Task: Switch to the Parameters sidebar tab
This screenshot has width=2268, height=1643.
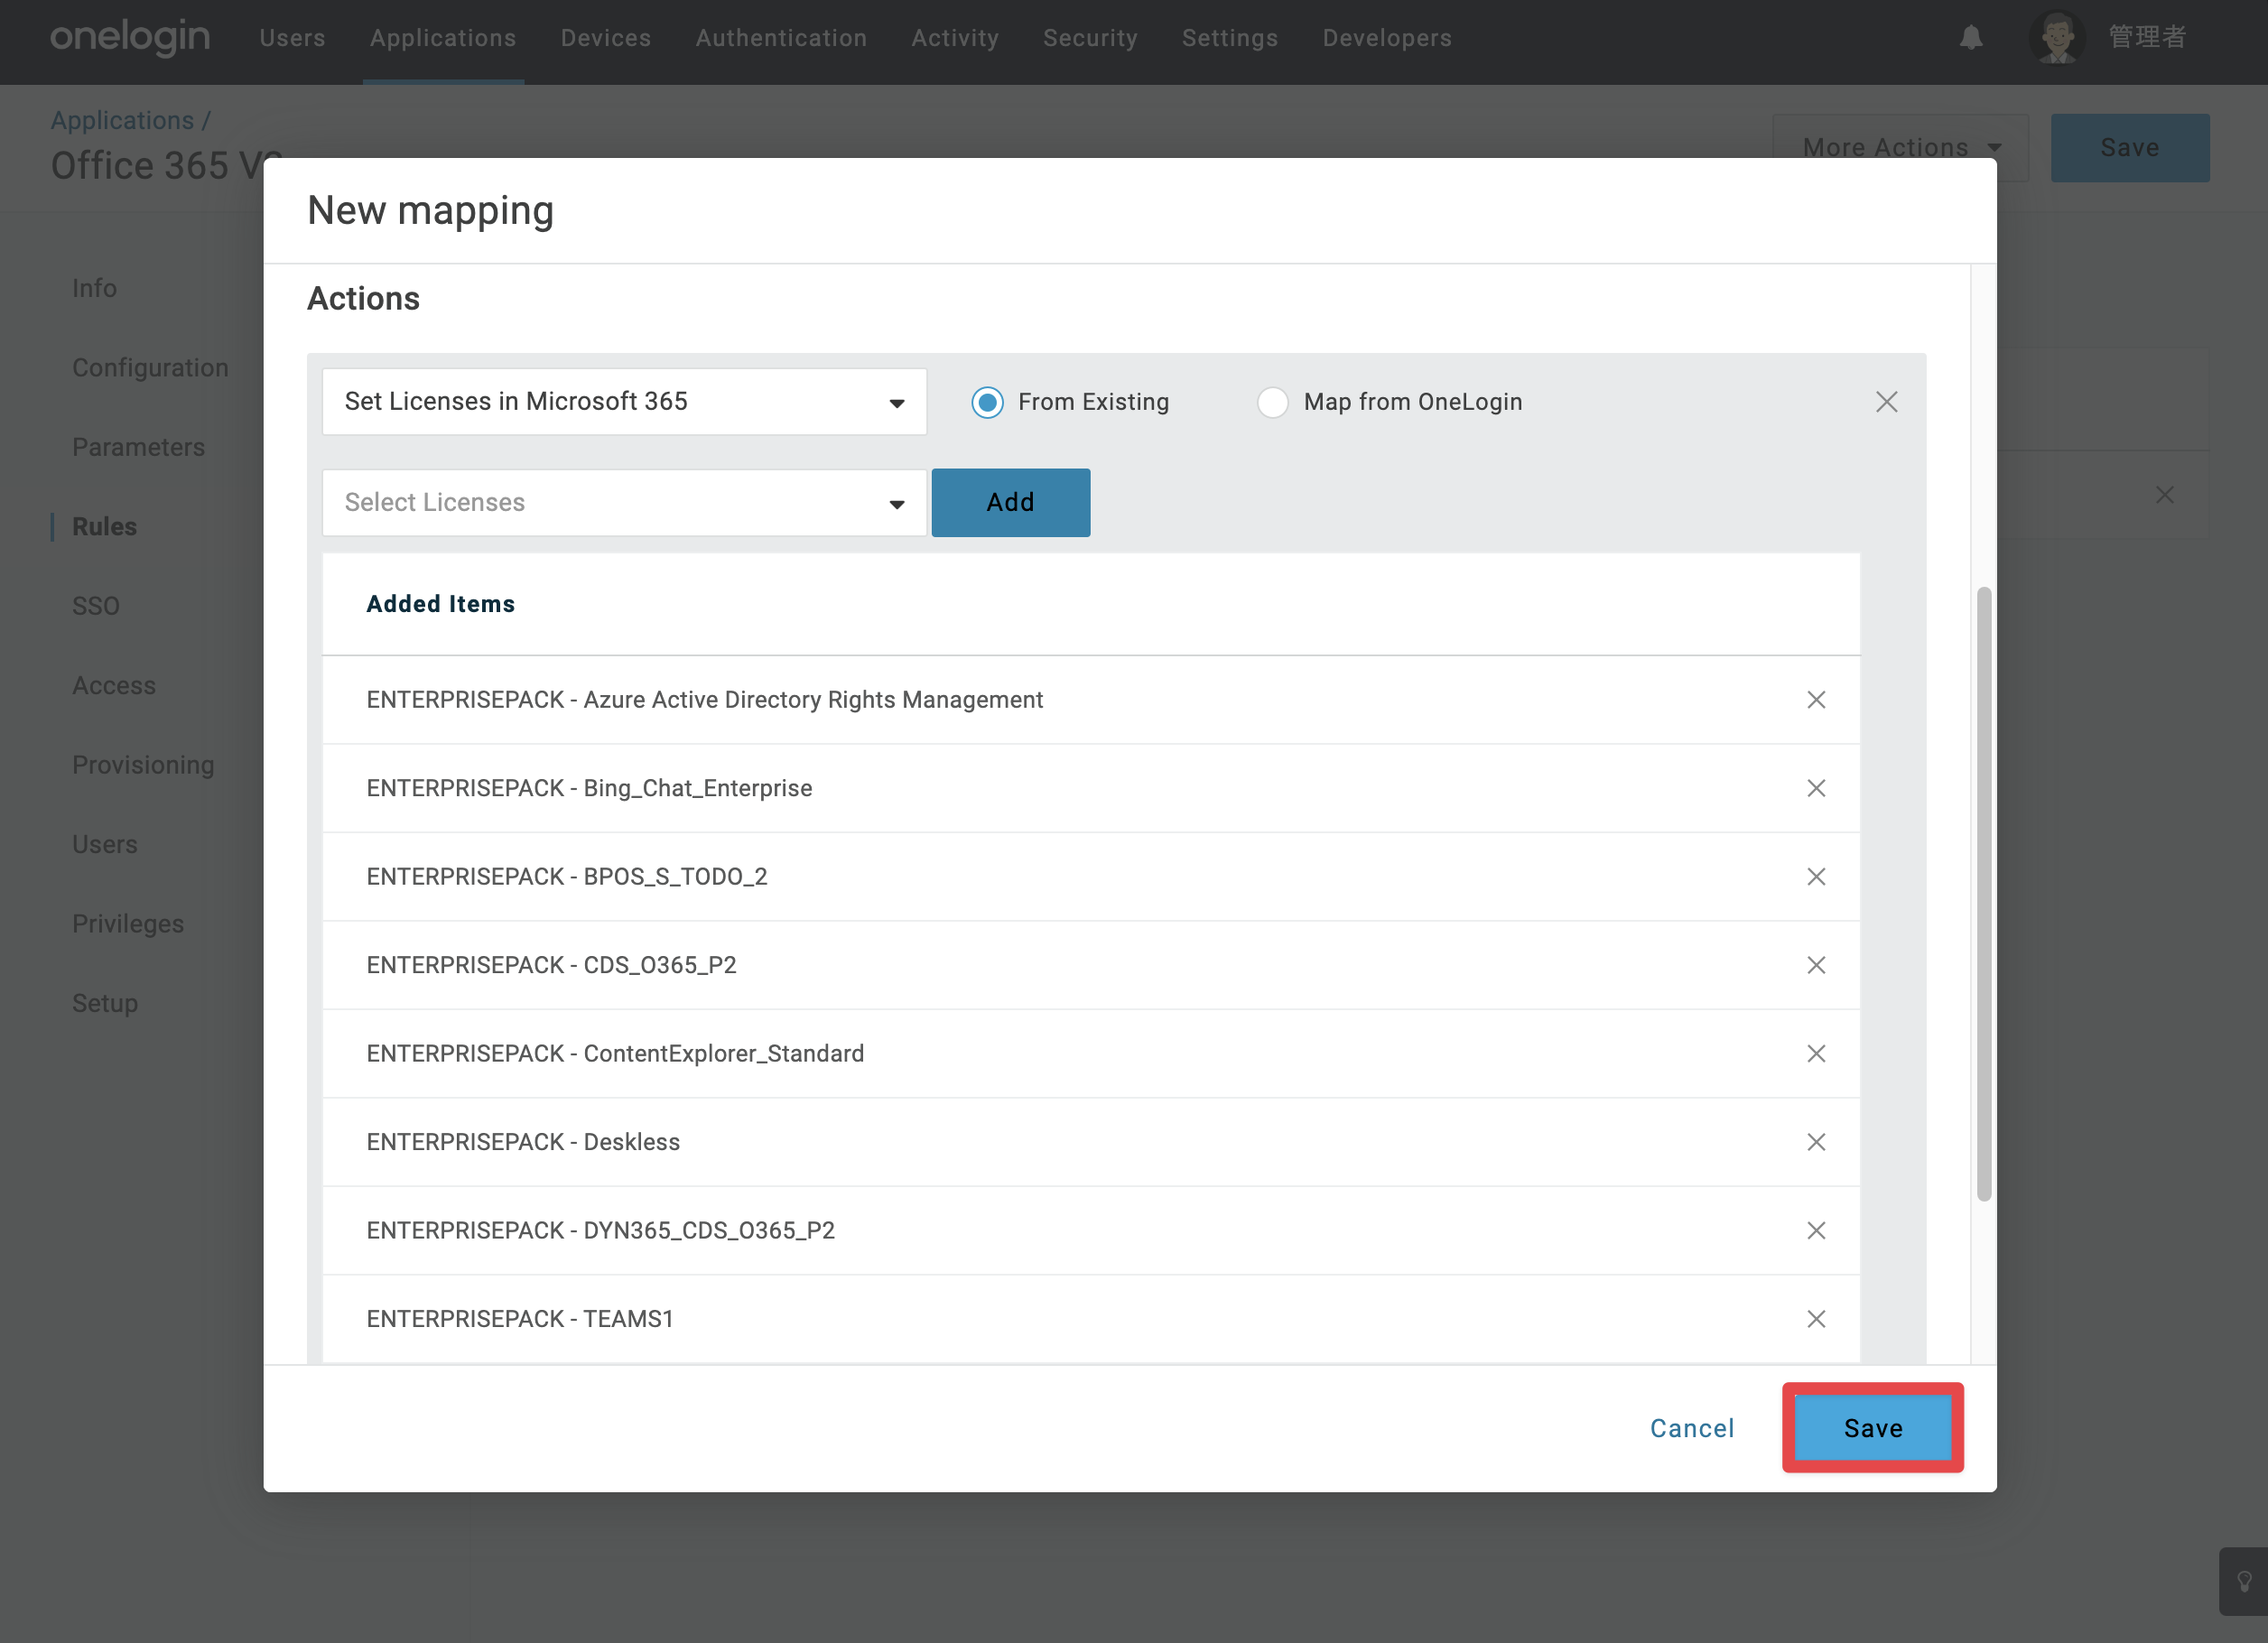Action: point(138,447)
